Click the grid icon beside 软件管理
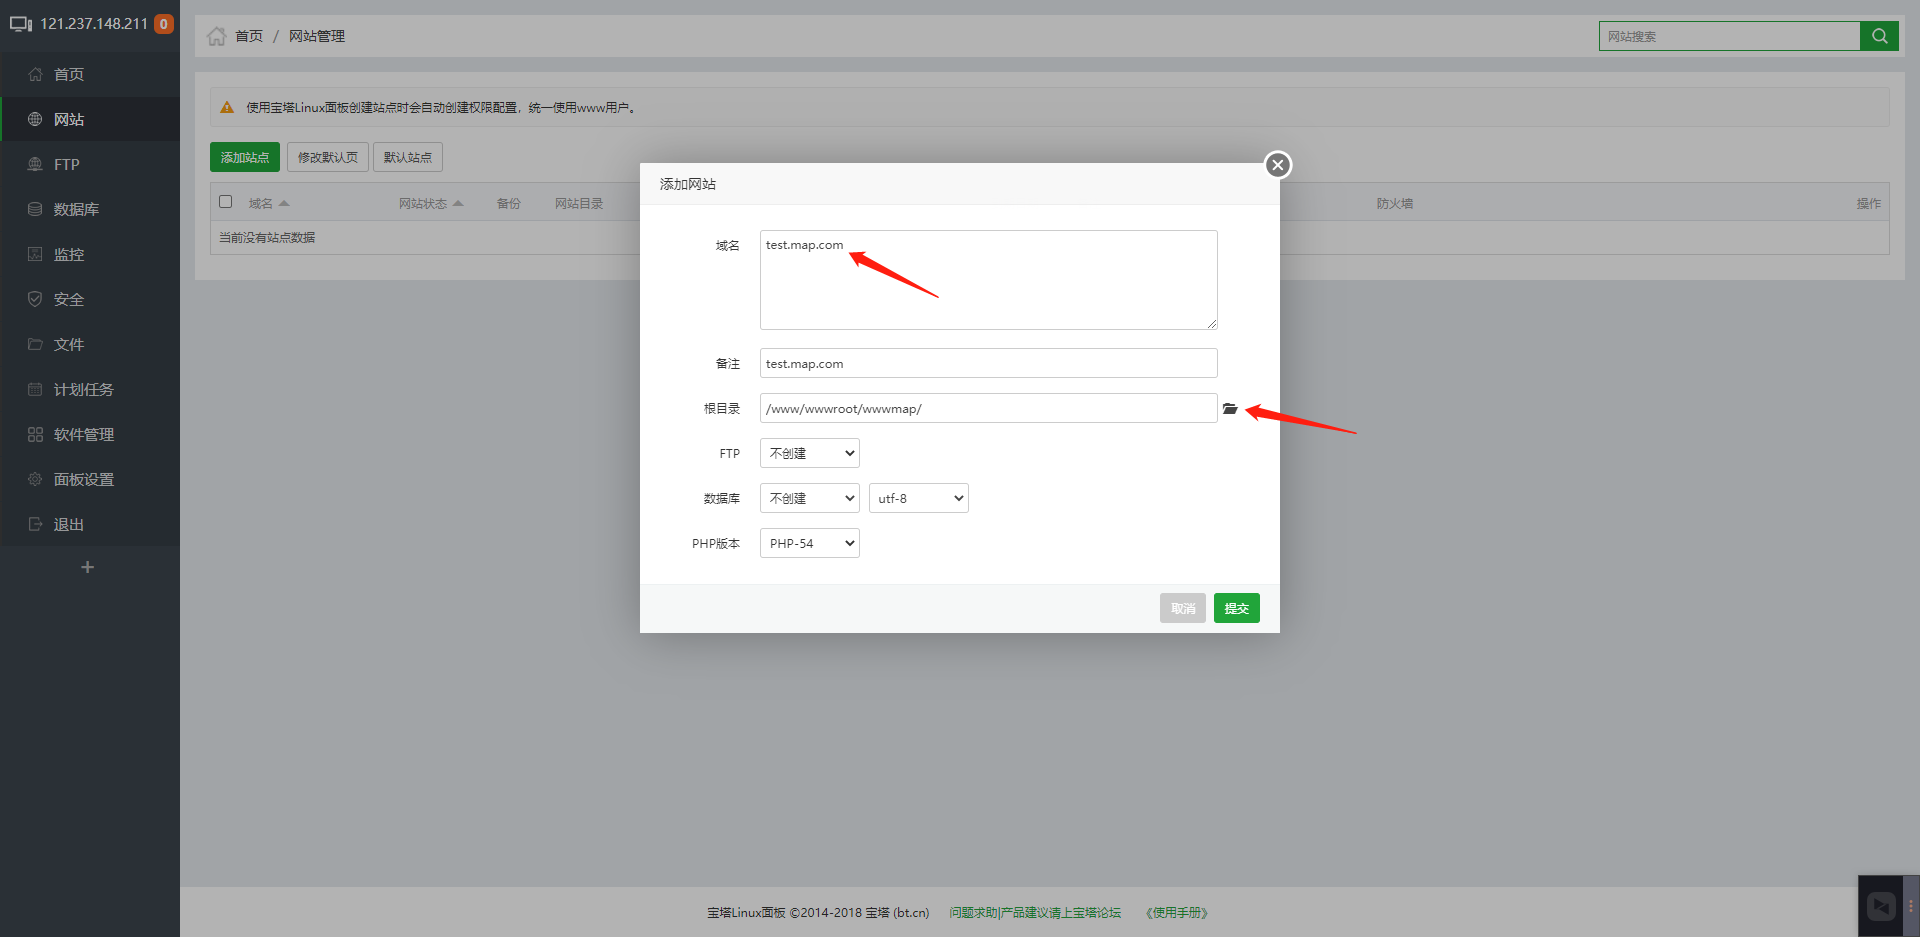This screenshot has height=937, width=1920. click(x=35, y=434)
